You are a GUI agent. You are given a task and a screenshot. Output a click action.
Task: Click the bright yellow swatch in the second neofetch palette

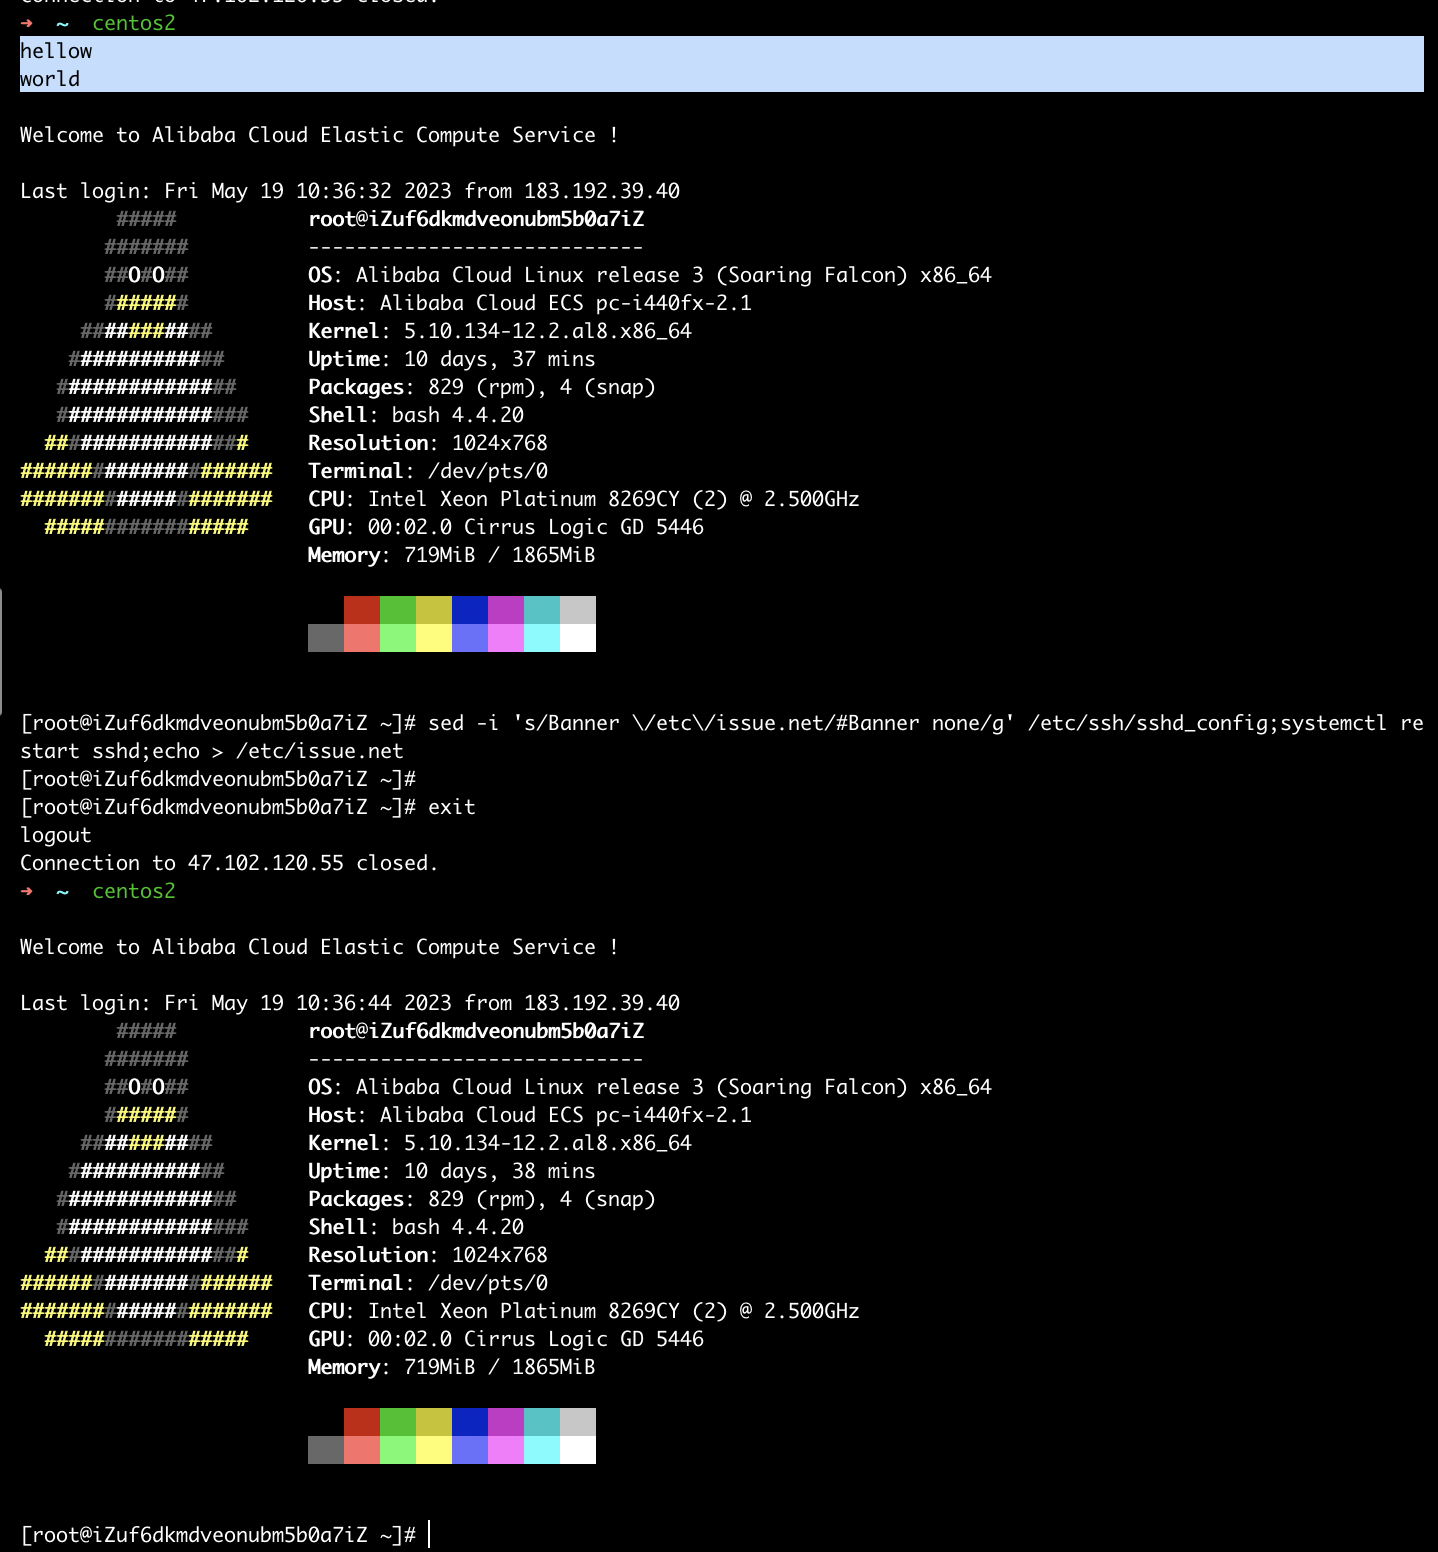pos(433,1450)
